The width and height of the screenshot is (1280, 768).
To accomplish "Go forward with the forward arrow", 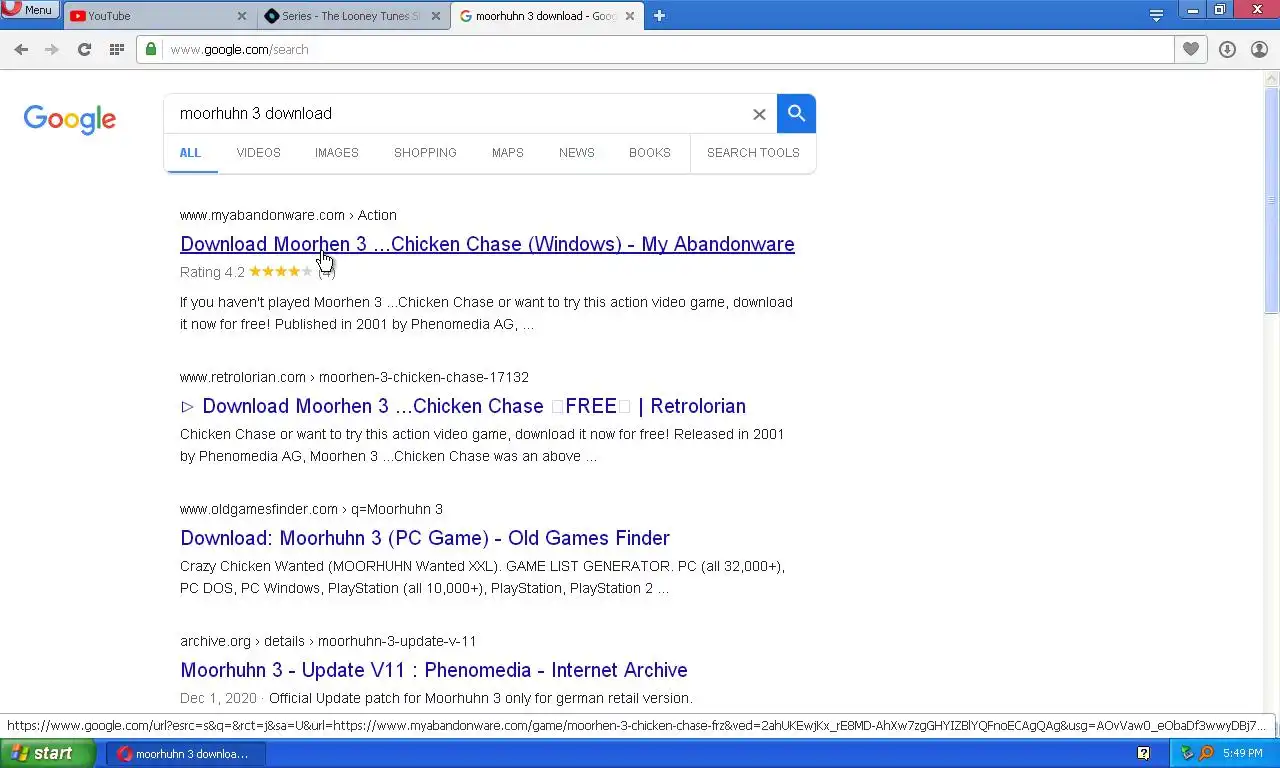I will click(x=52, y=49).
